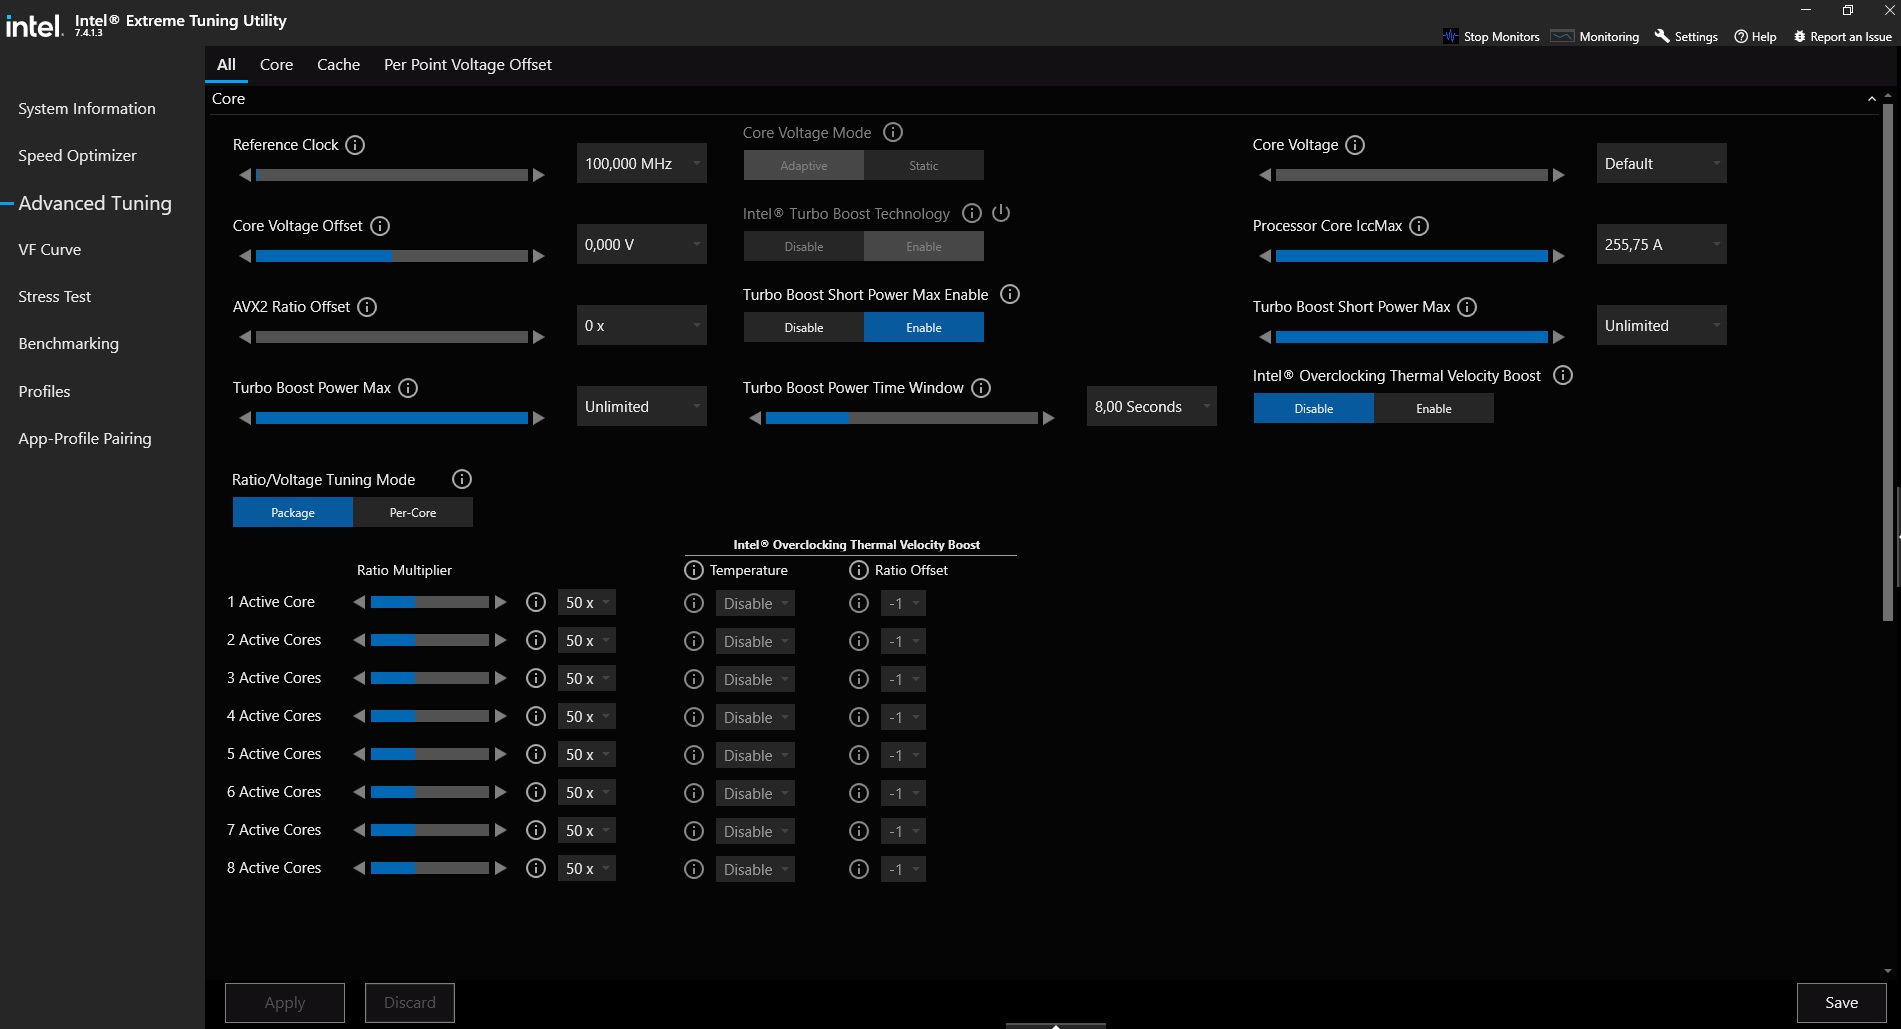This screenshot has height=1029, width=1901.
Task: Click power icon next to Turbo Boost Technology
Action: tap(1001, 213)
